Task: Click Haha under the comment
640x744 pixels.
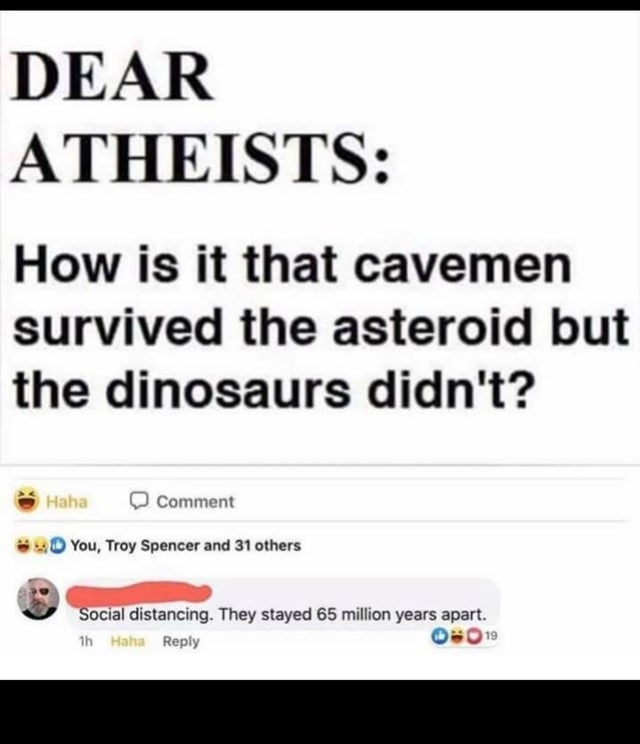Action: (128, 642)
